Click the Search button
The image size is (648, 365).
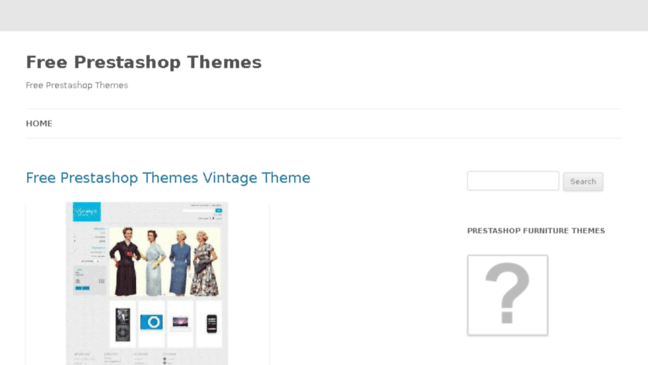coord(583,181)
